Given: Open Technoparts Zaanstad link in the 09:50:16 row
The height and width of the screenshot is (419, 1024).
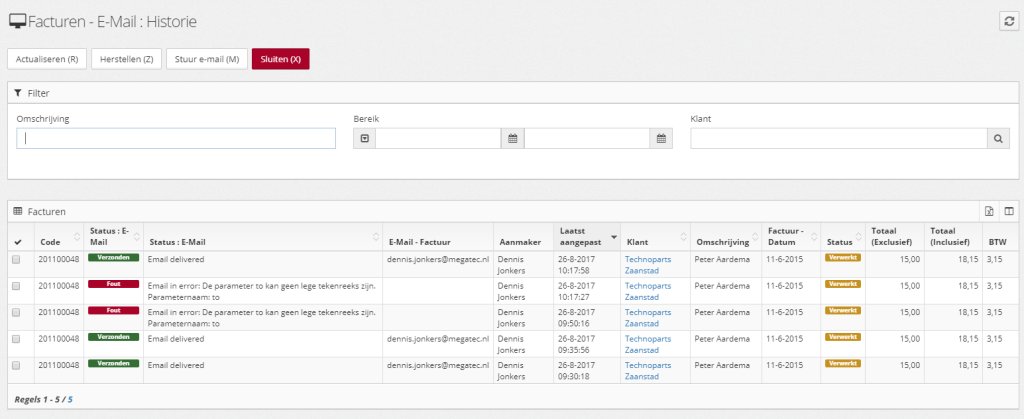Looking at the screenshot, I should [x=648, y=318].
